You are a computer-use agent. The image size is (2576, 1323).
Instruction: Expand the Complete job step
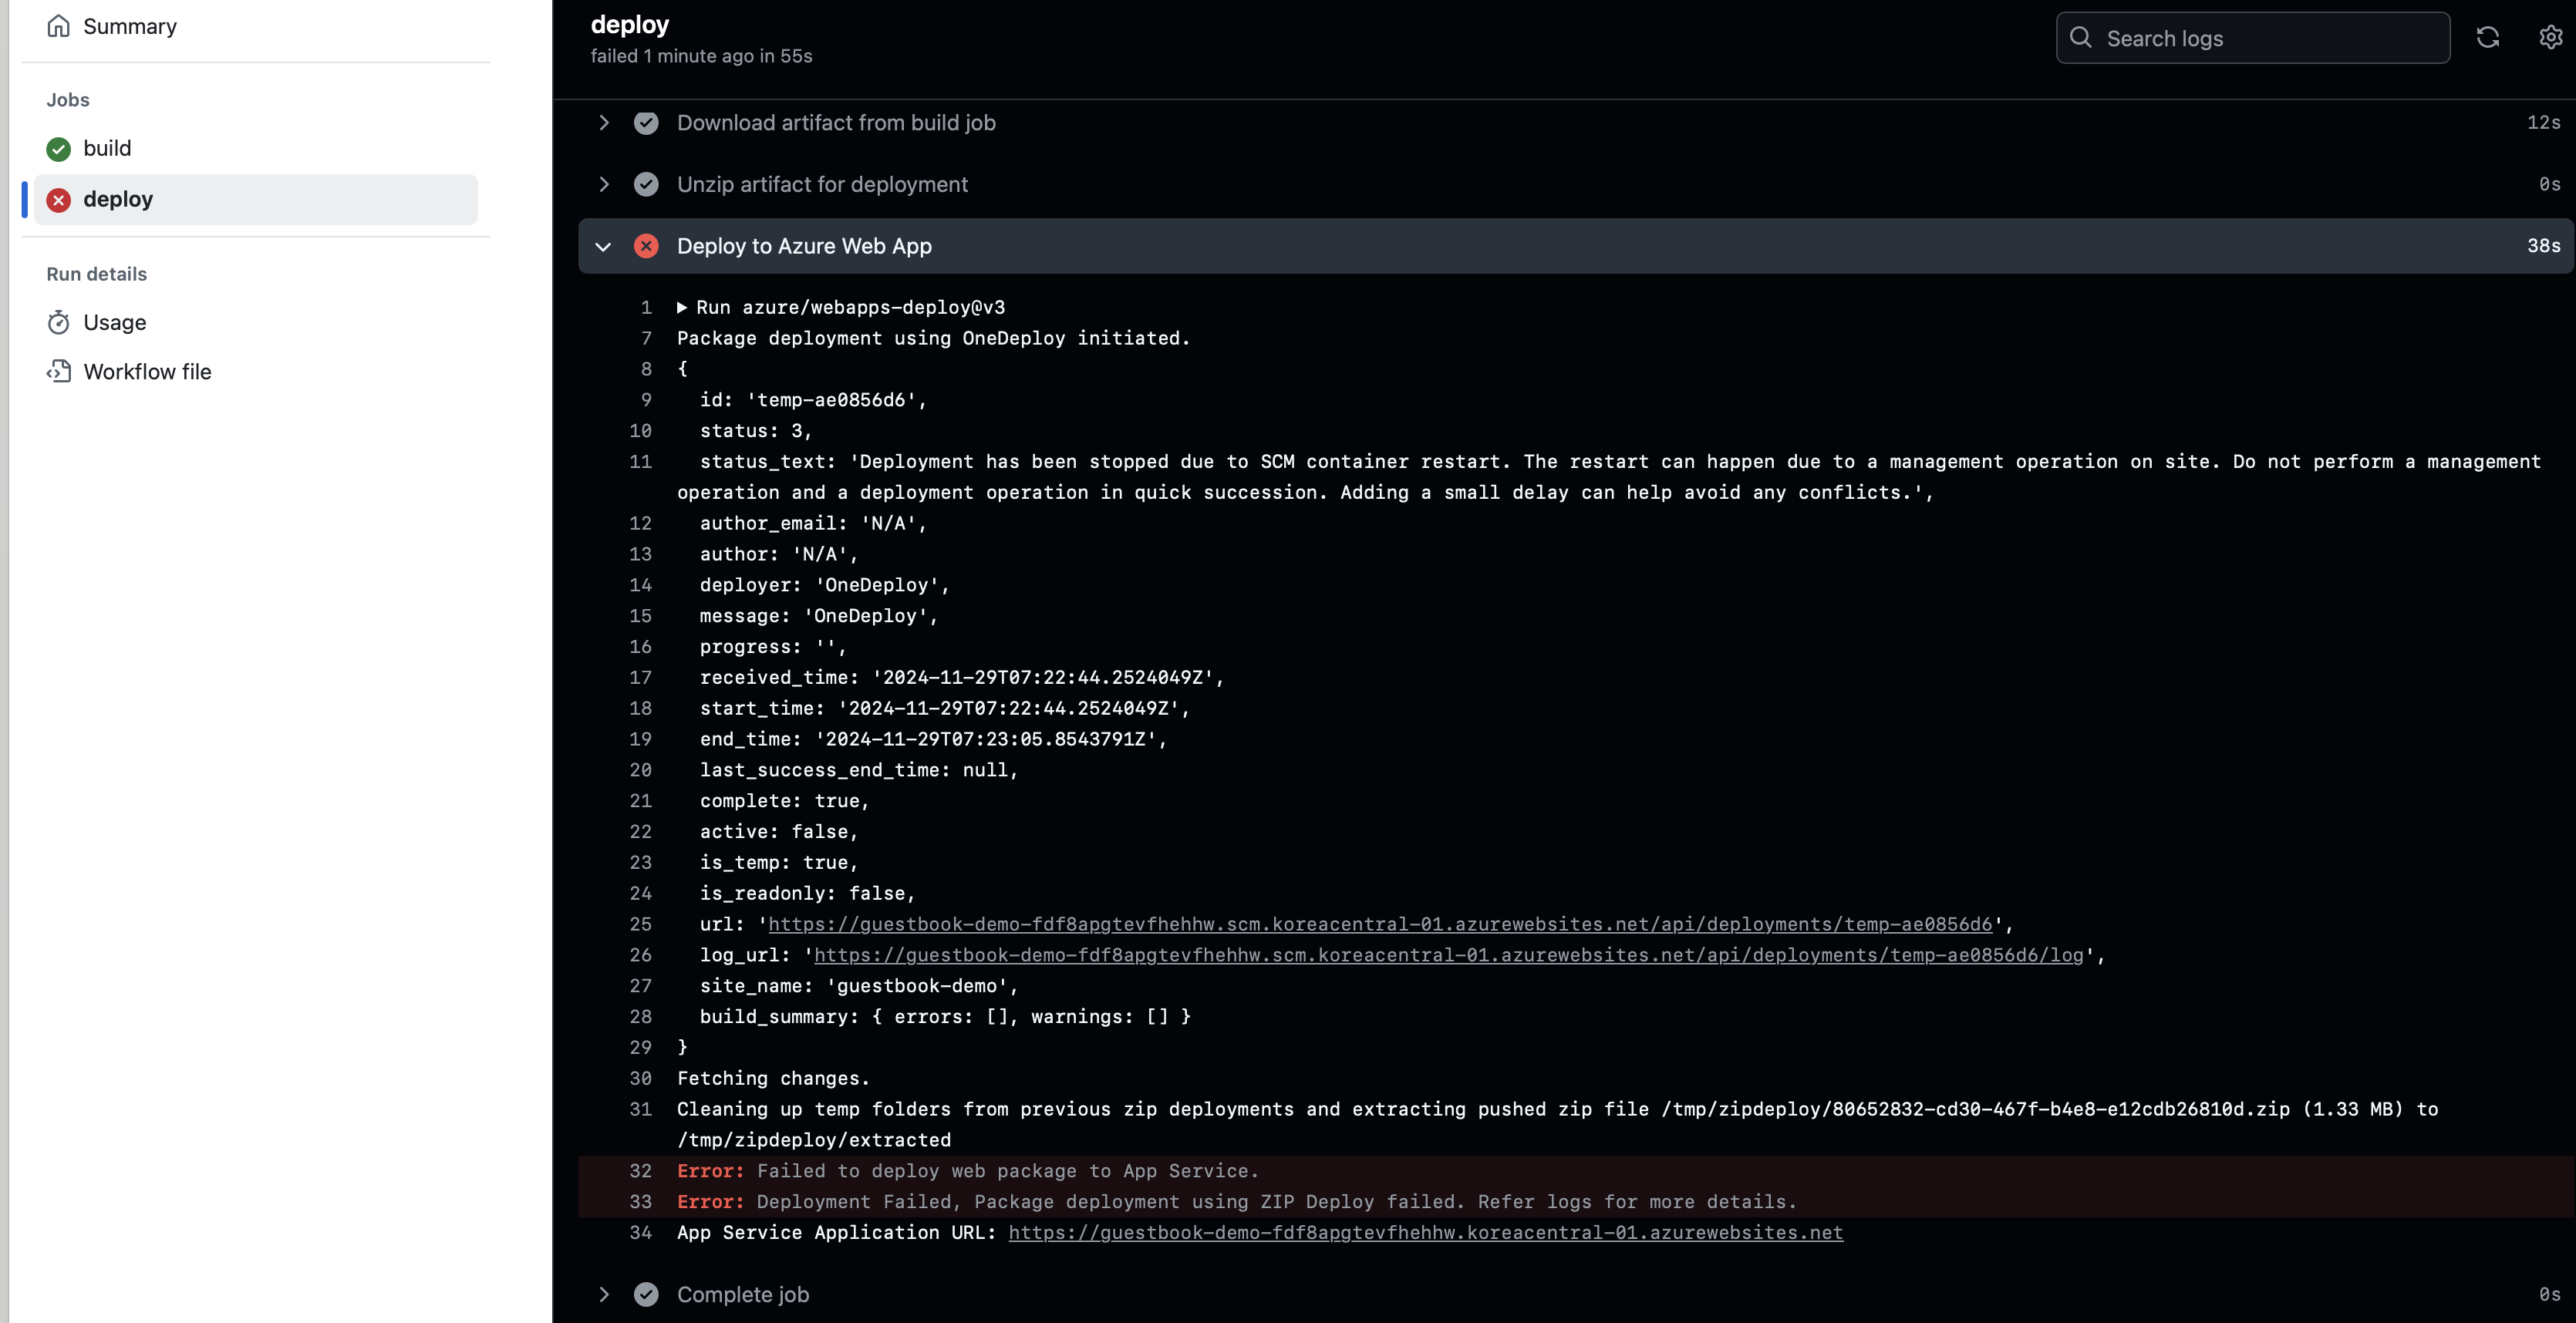tap(603, 1294)
